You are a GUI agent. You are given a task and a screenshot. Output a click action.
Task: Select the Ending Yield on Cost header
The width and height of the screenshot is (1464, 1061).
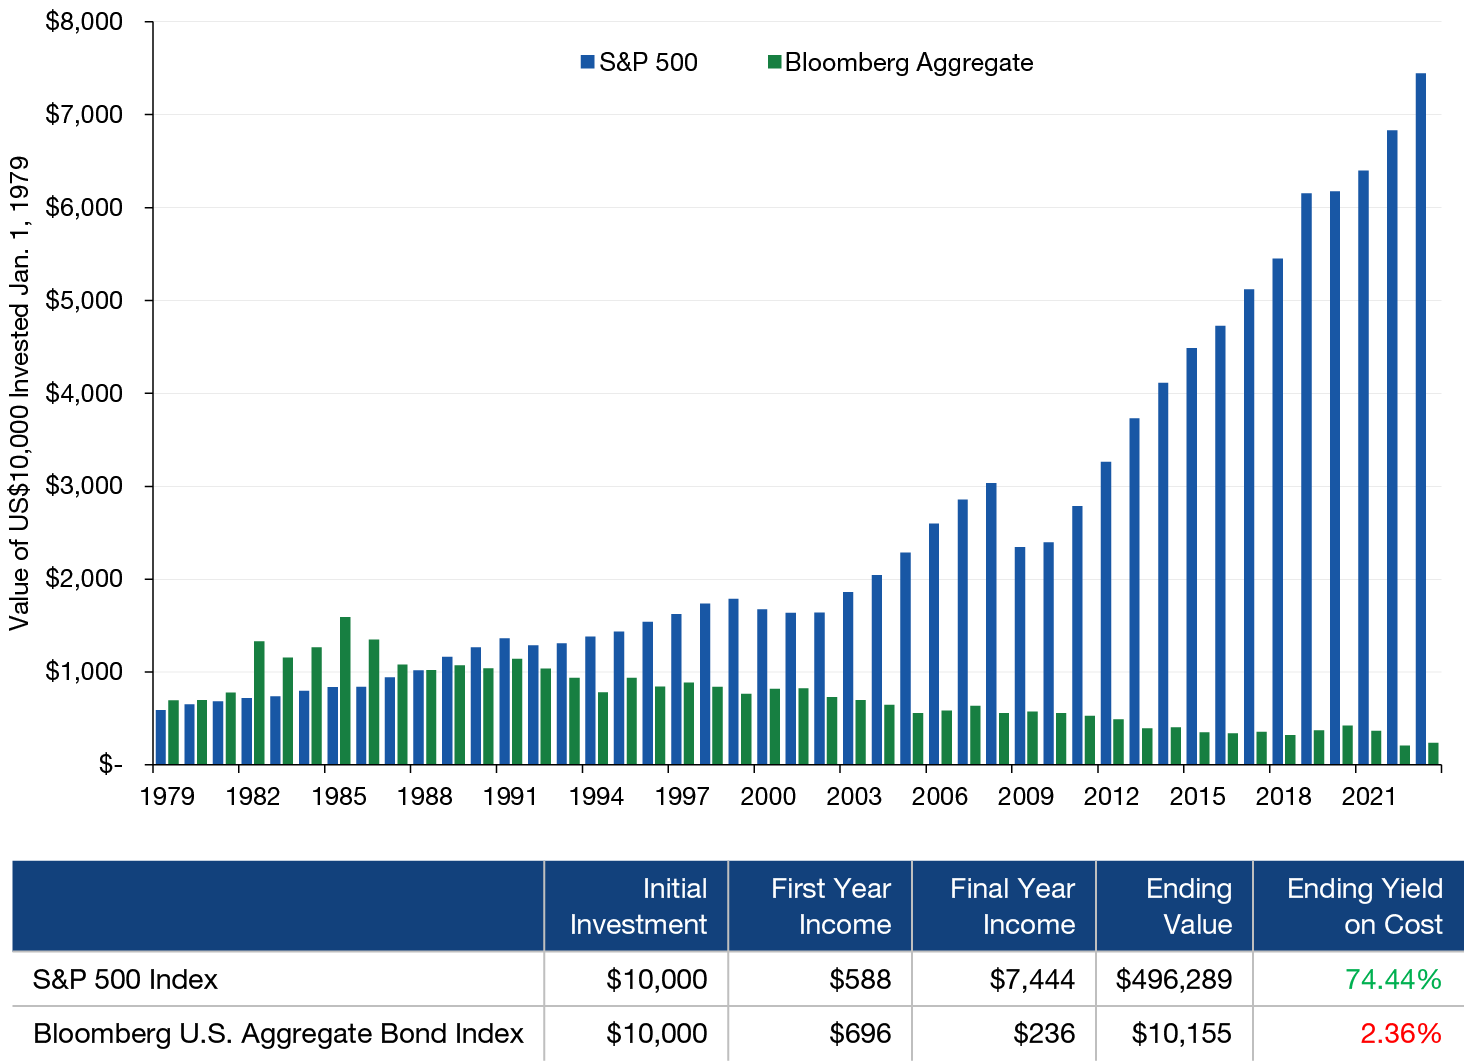pos(1364,906)
